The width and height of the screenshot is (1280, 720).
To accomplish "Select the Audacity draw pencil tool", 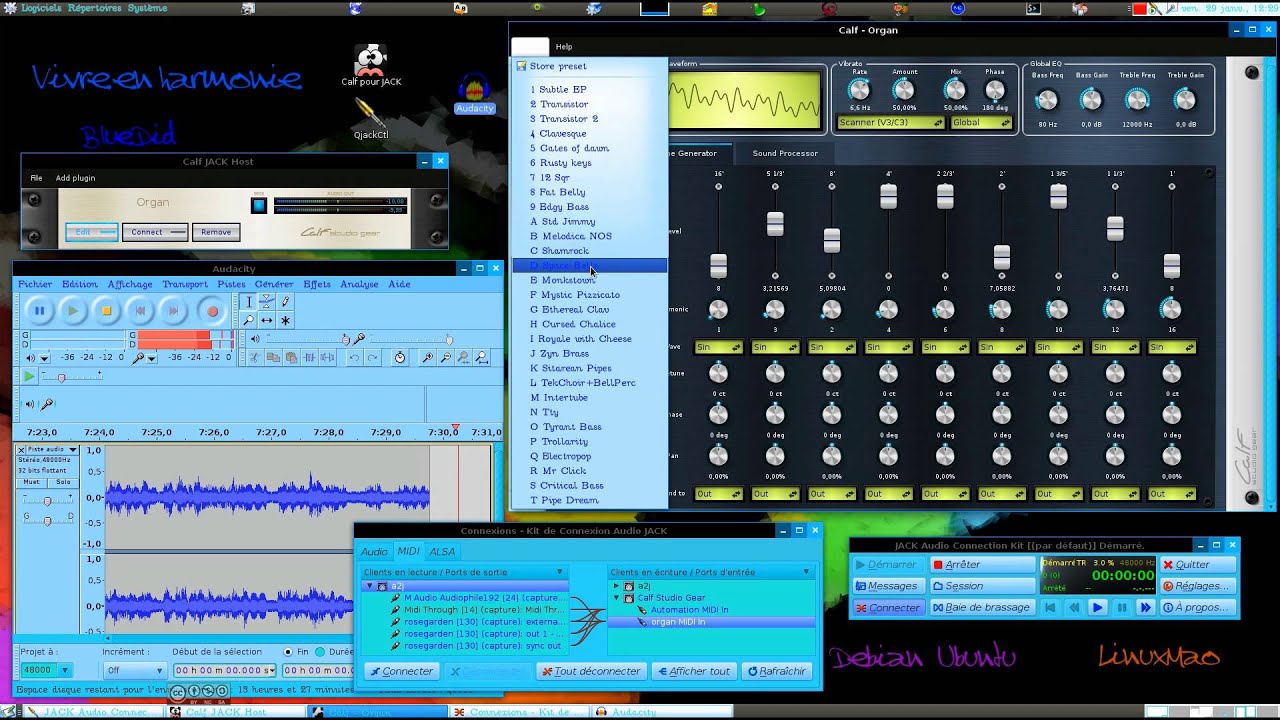I will coord(285,302).
